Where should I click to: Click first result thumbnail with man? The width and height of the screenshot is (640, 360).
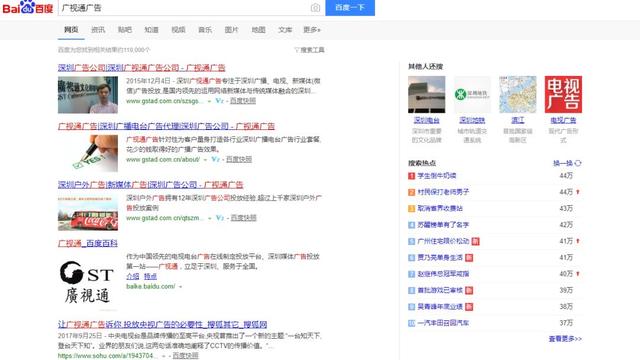88,95
